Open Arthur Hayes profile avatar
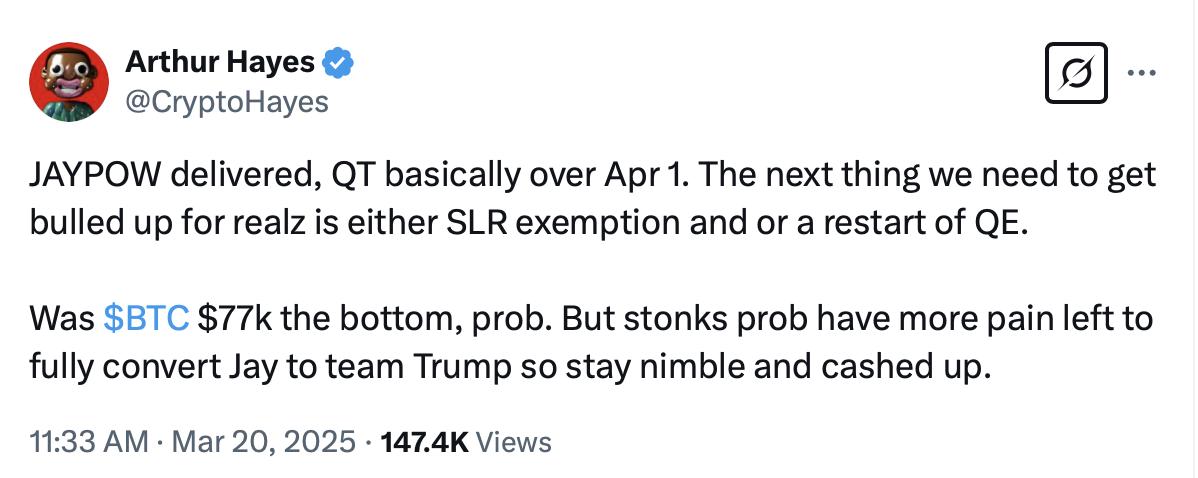Image resolution: width=1198 pixels, height=478 pixels. click(x=69, y=81)
